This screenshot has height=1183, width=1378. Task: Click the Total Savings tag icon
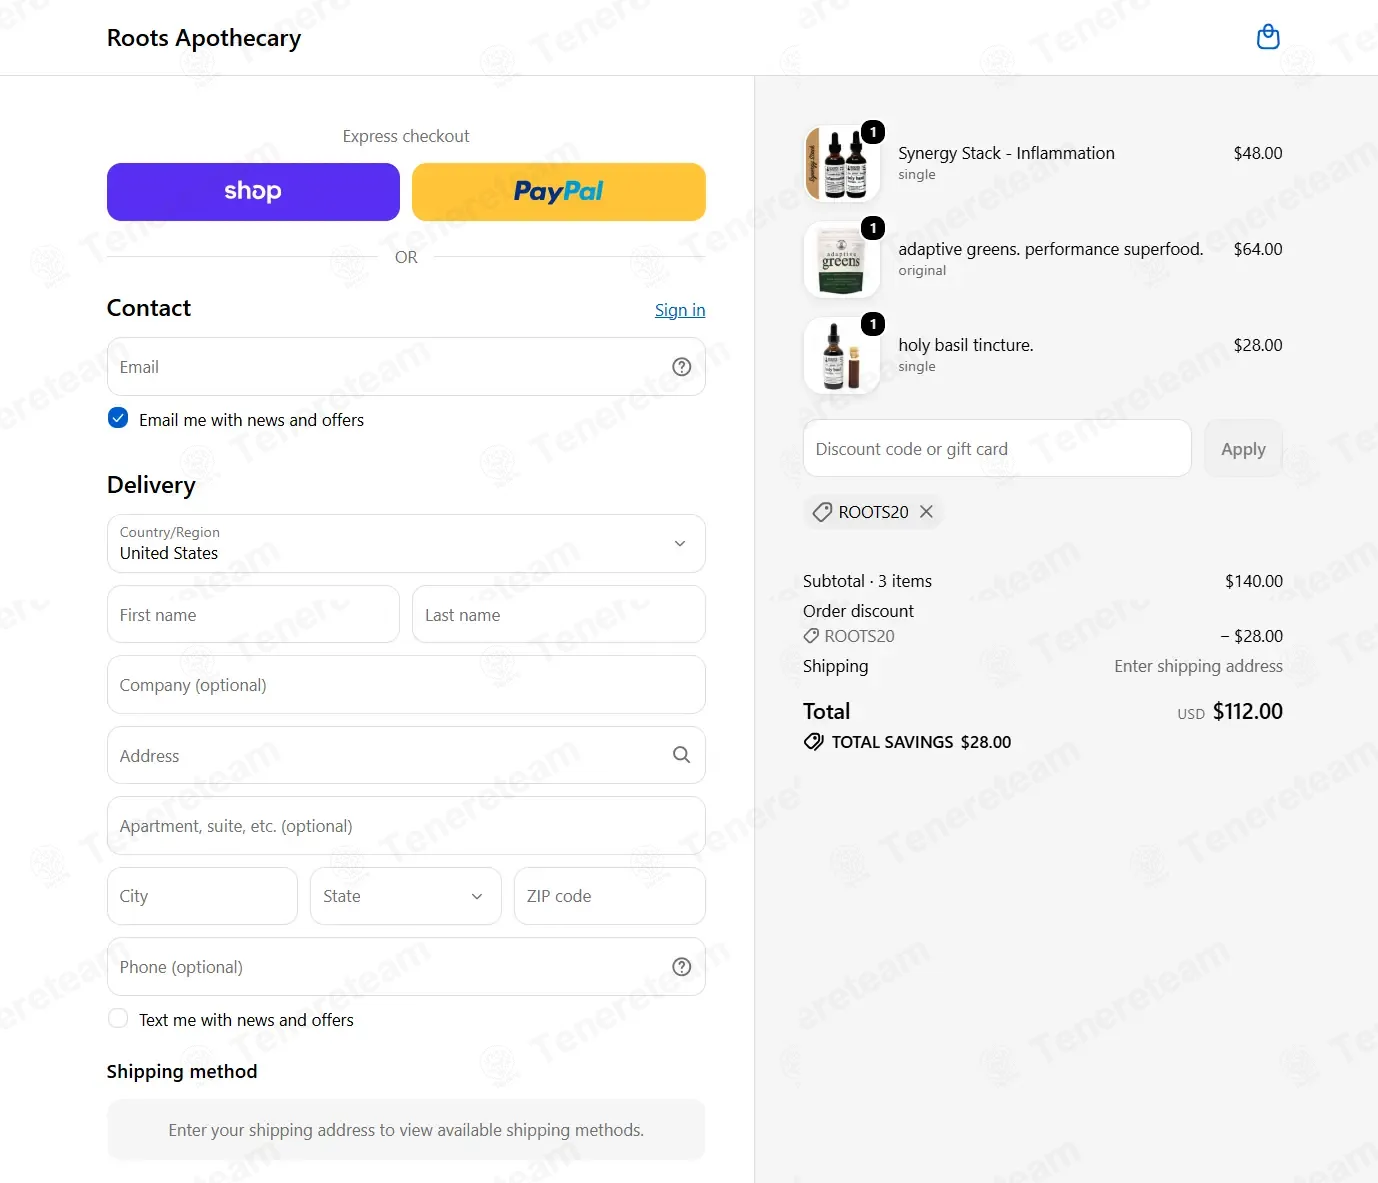(814, 742)
